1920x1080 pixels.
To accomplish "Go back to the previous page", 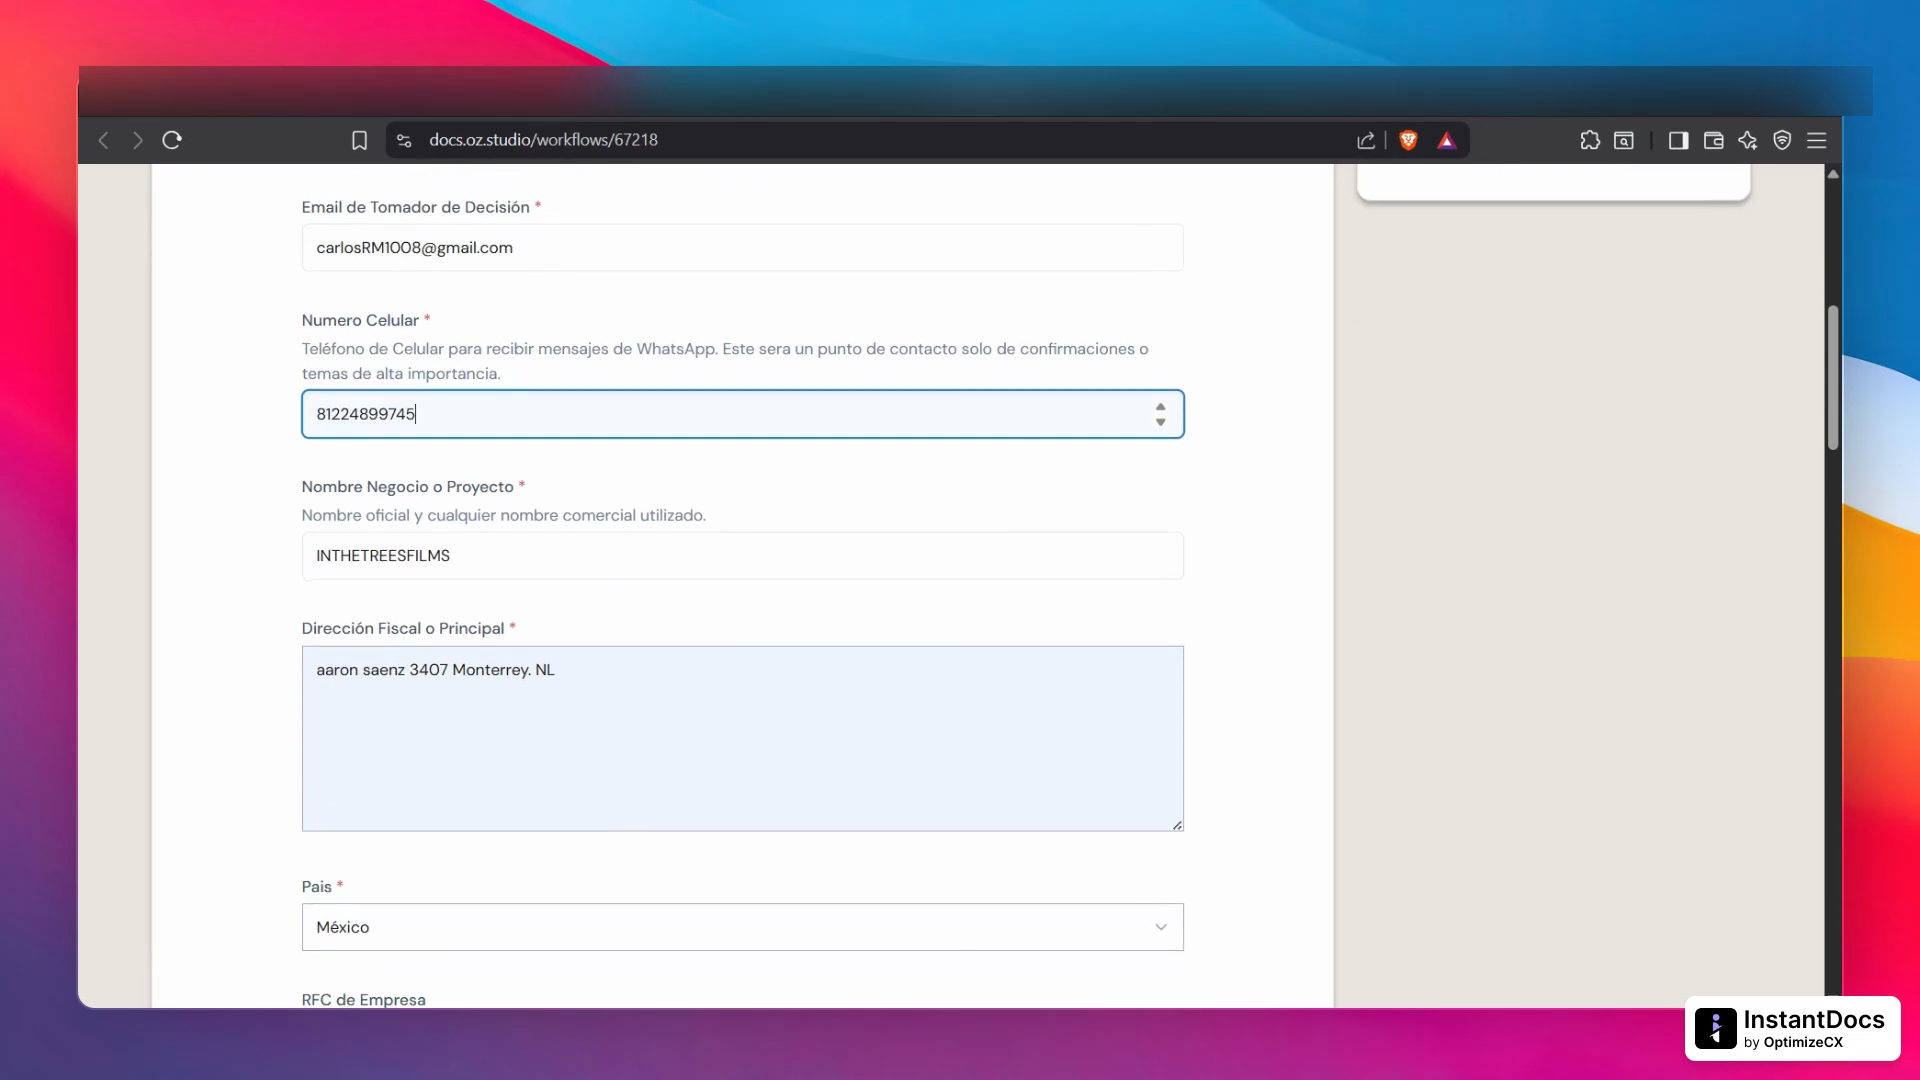I will (x=103, y=140).
